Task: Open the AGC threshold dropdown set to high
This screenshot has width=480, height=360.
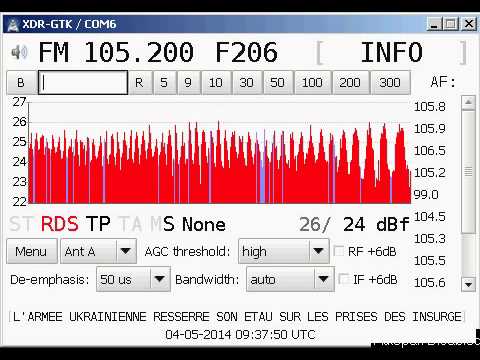Action: [x=284, y=251]
